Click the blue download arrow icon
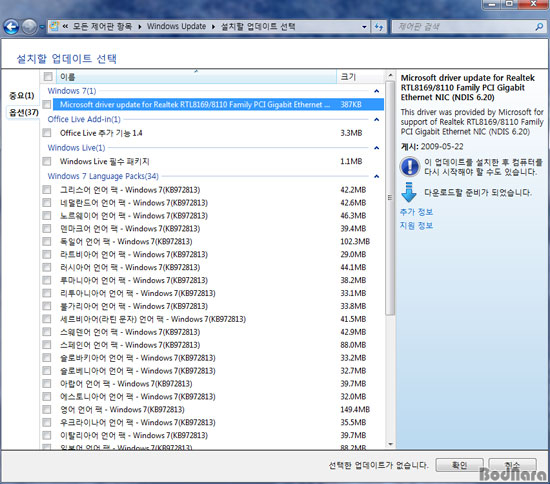The height and width of the screenshot is (484, 550). click(x=408, y=192)
